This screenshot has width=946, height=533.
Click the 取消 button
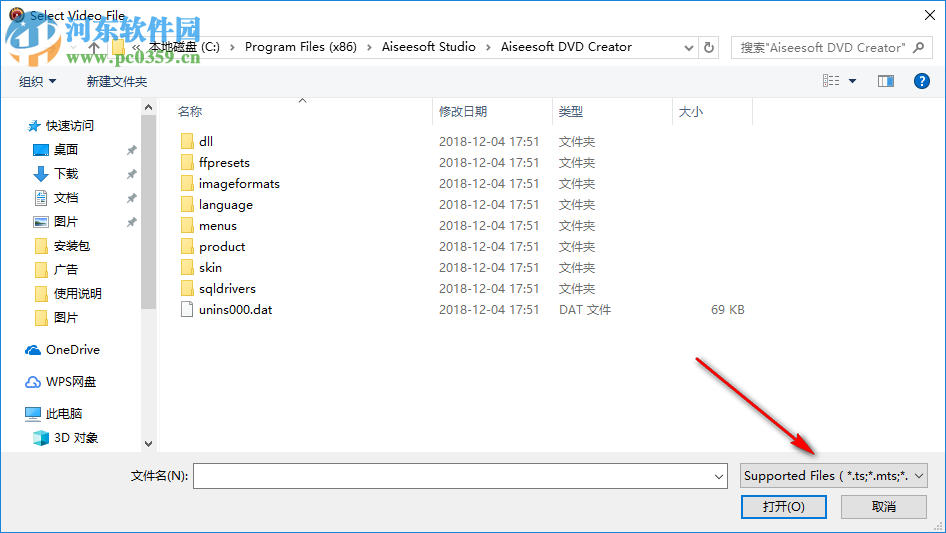884,507
